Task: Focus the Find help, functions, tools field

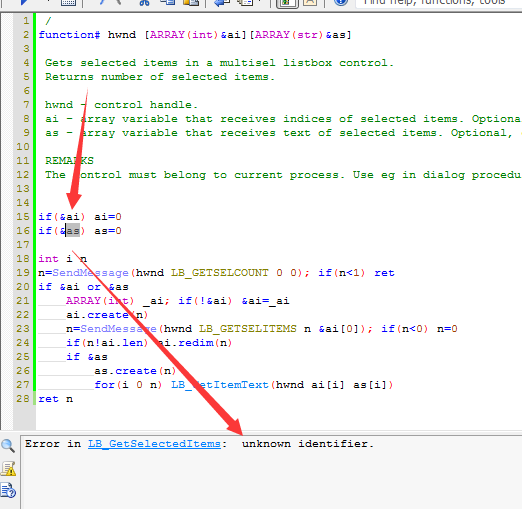Action: pos(439,3)
